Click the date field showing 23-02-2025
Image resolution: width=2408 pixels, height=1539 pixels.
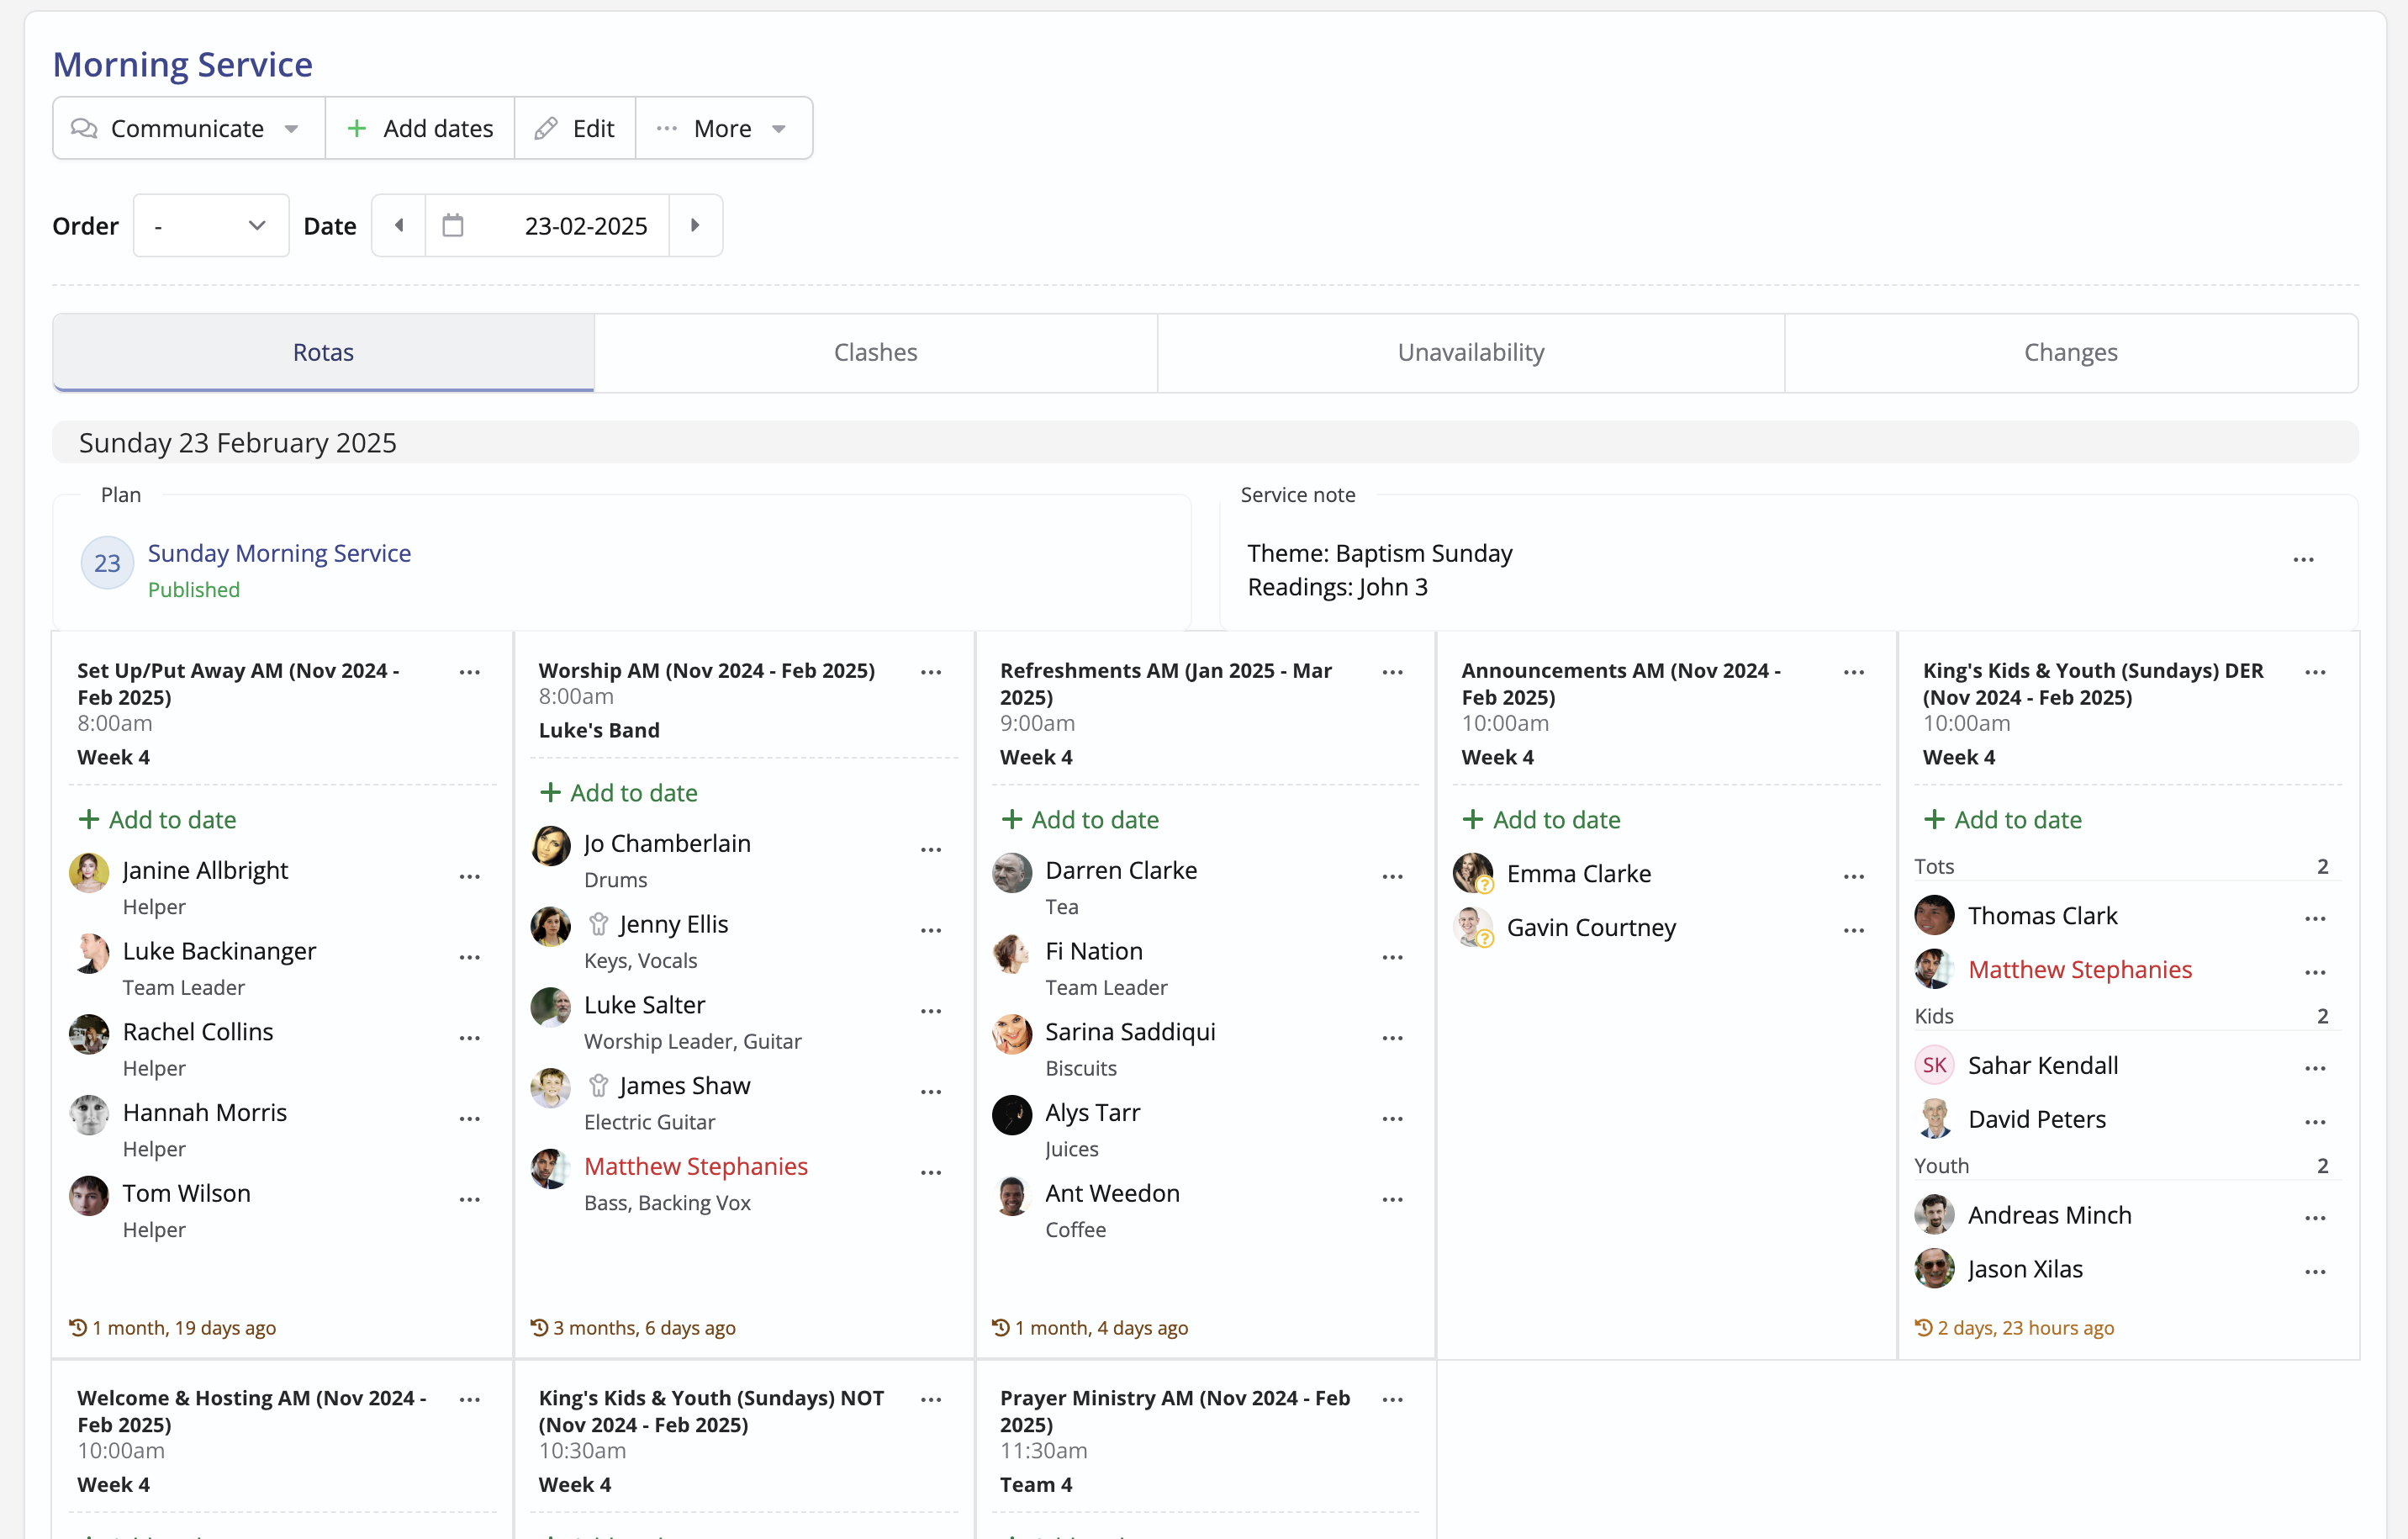point(586,226)
